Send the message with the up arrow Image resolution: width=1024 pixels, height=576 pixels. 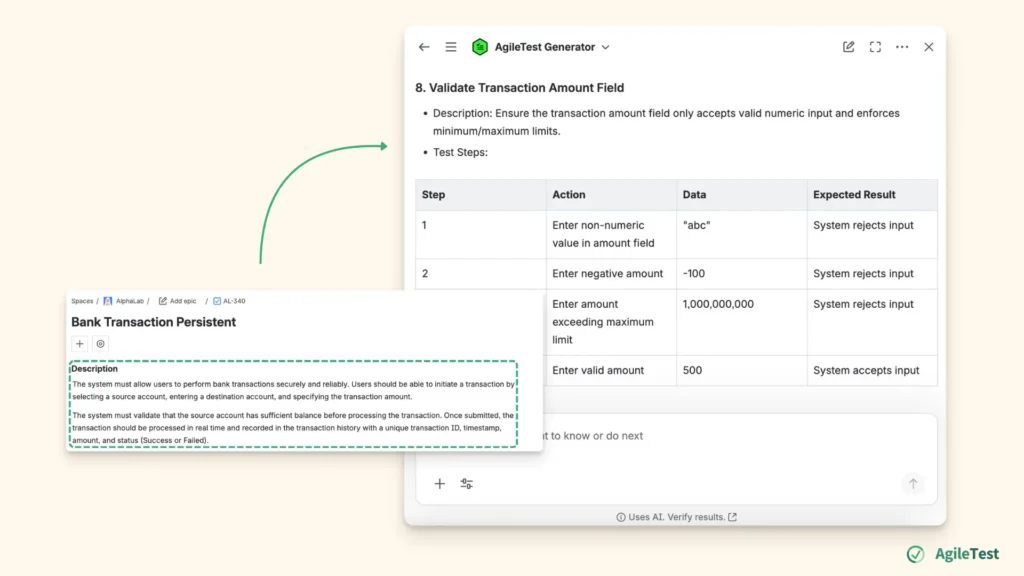point(913,484)
